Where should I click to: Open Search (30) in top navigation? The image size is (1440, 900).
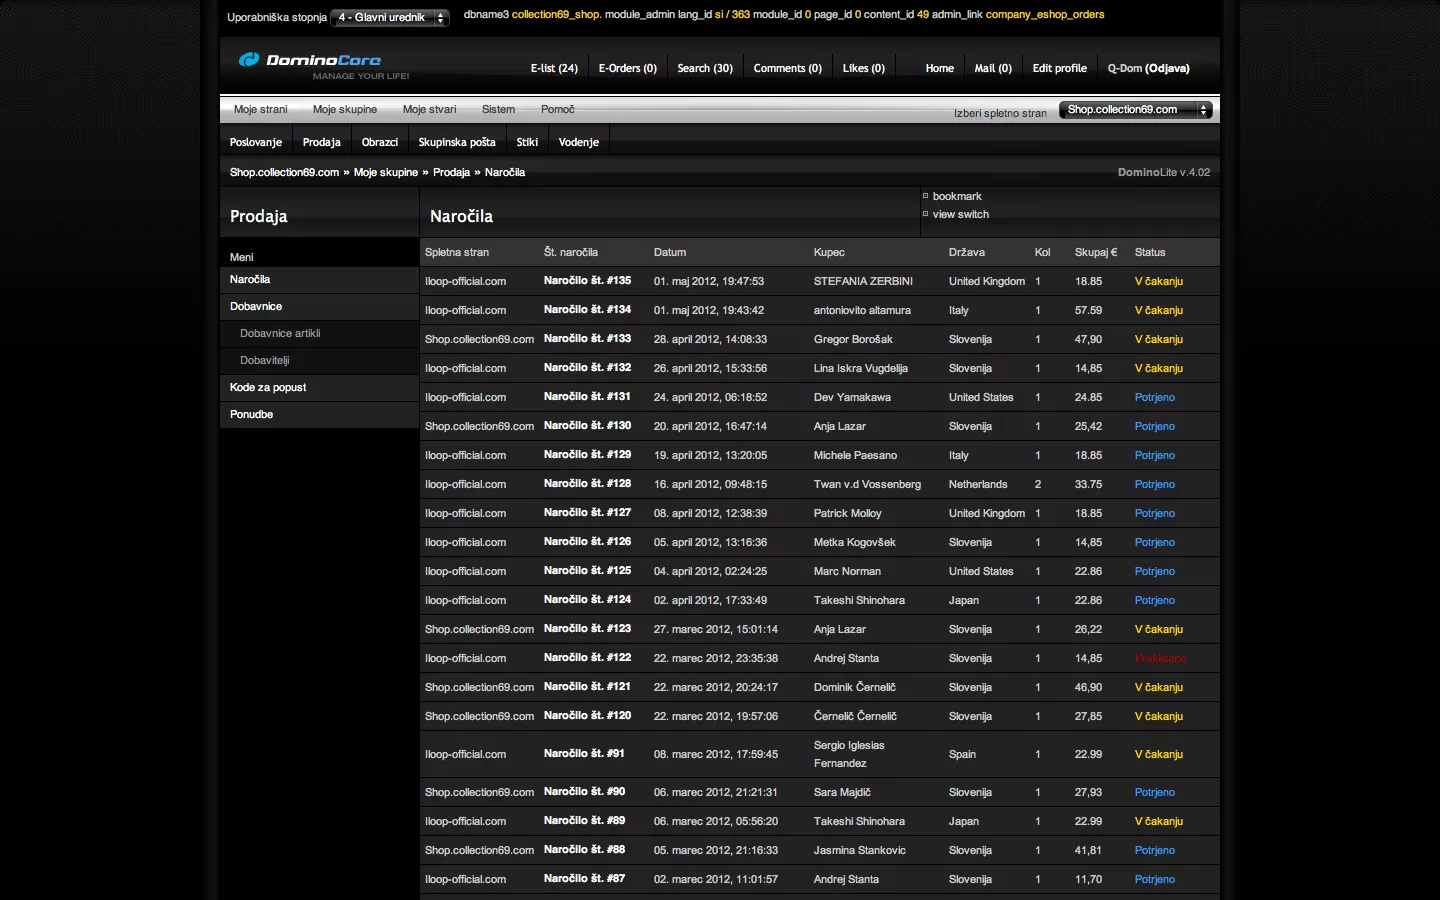(705, 69)
